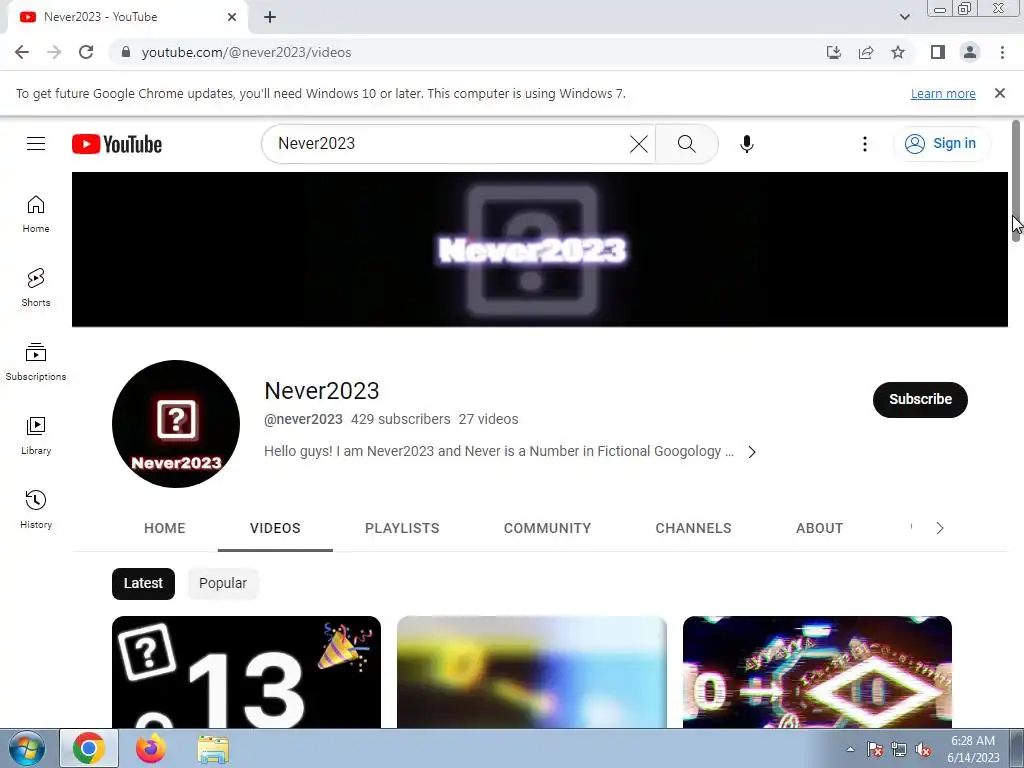1024x768 pixels.
Task: Click the Sign in button
Action: 942,144
